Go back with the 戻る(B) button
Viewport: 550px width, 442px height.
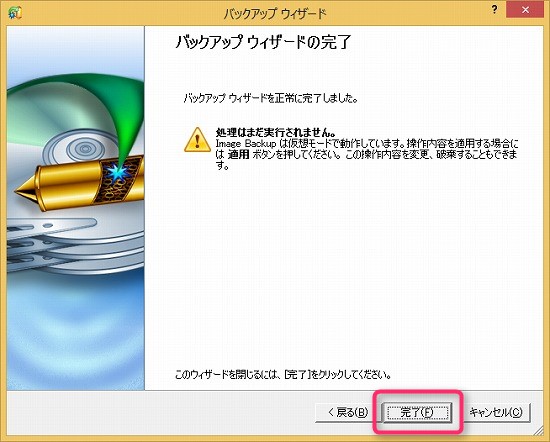[348, 412]
